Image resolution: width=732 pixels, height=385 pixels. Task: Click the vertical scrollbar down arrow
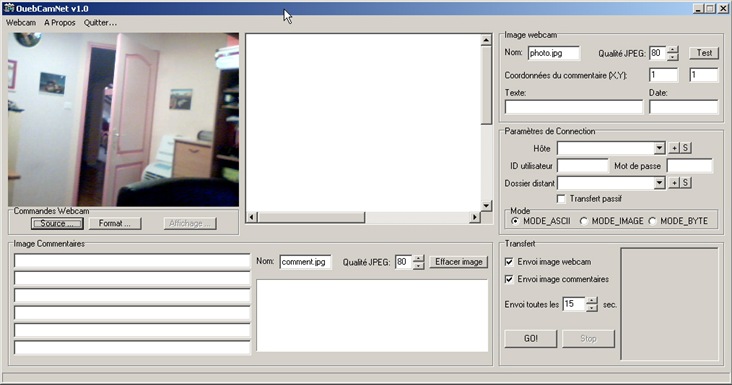click(486, 205)
